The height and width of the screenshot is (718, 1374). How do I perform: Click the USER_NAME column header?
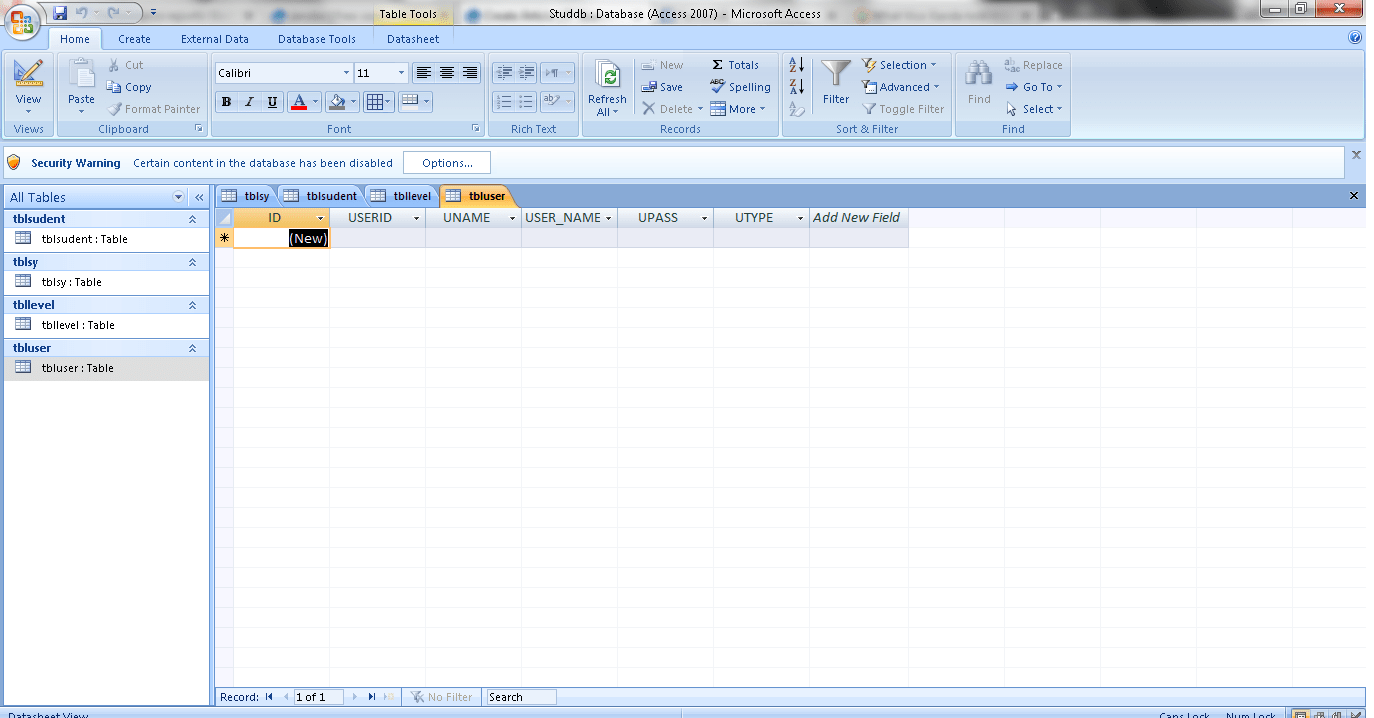pos(569,218)
